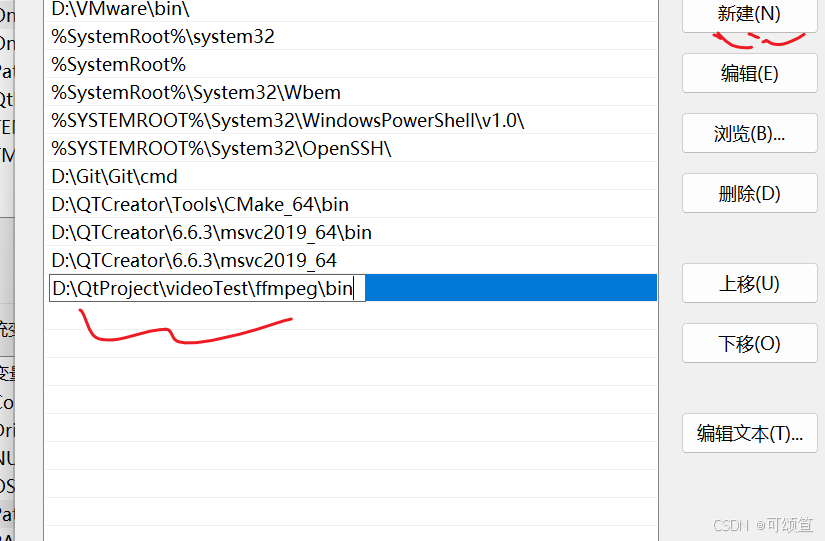Select the System32\OpenSSH\ path entry
This screenshot has height=541, width=825.
click(x=351, y=148)
